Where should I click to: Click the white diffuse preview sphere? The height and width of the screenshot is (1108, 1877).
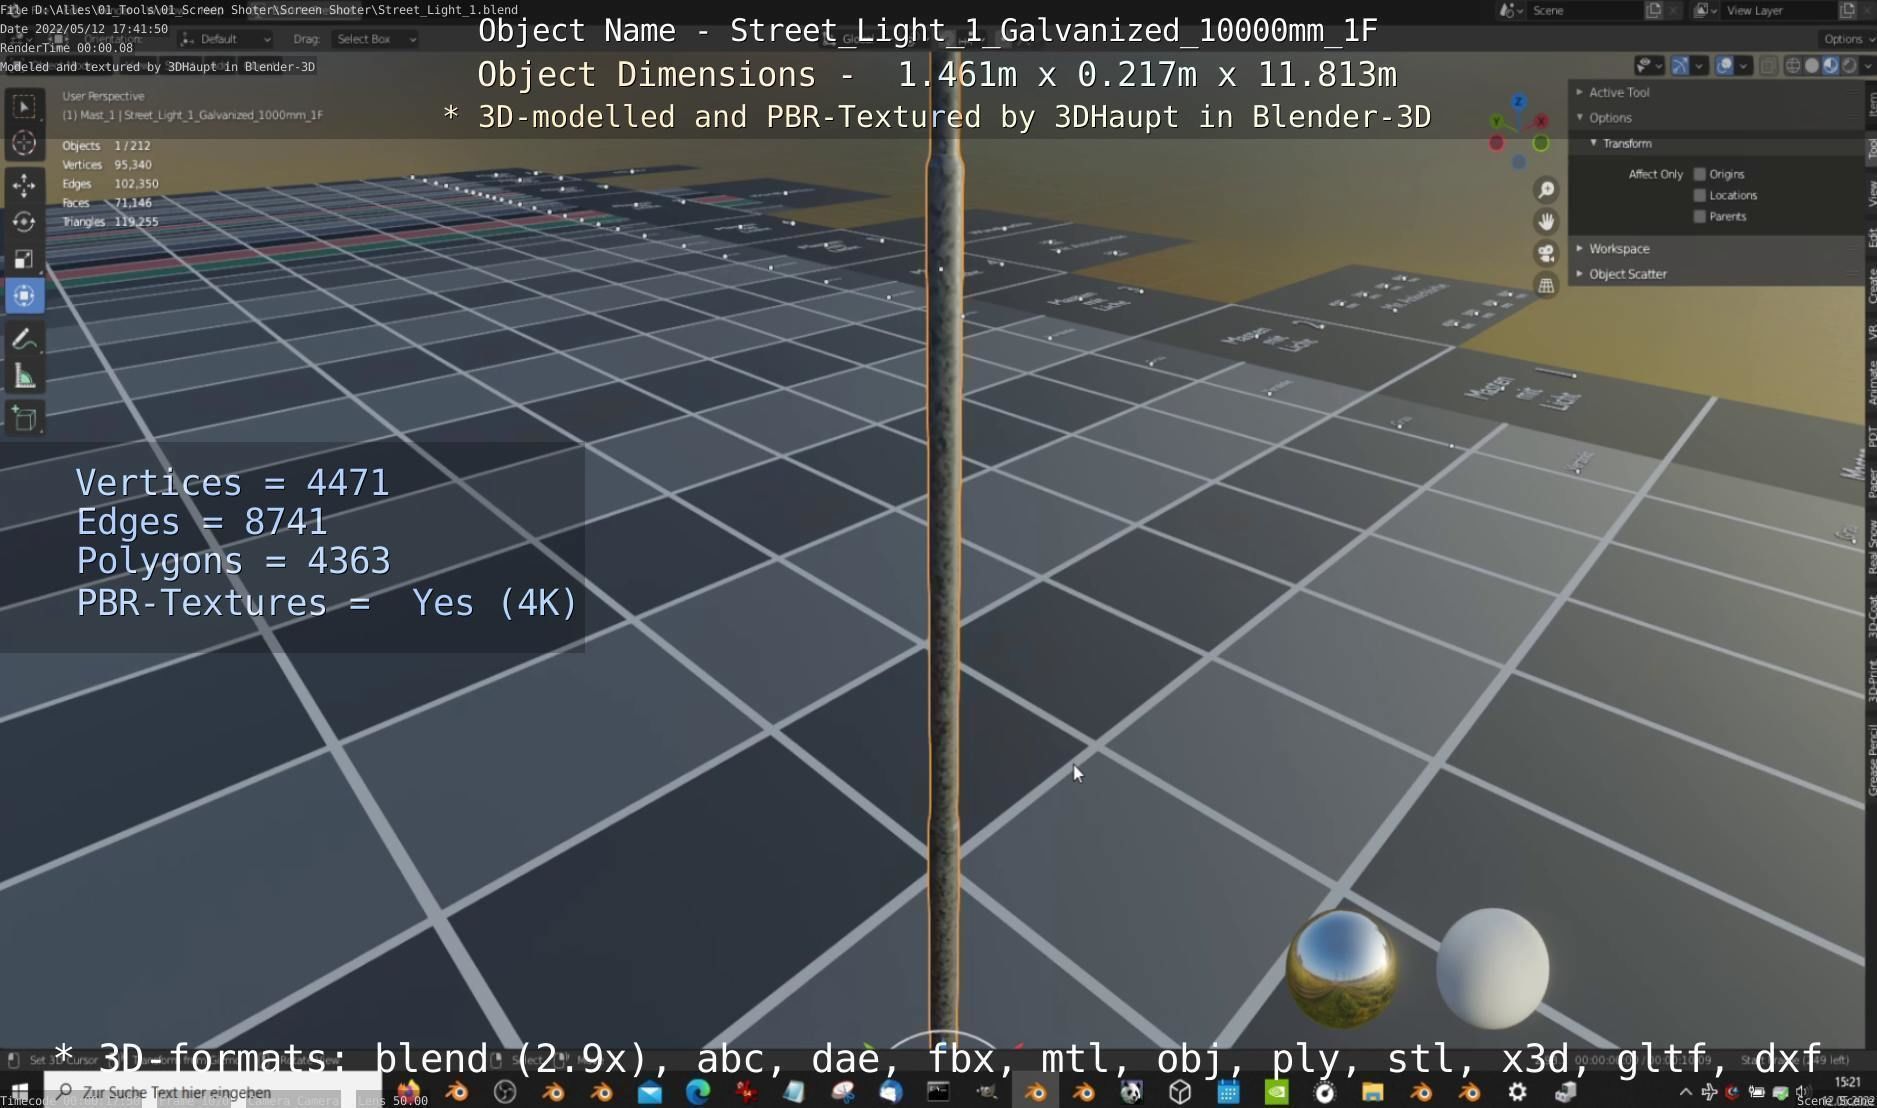(1492, 968)
